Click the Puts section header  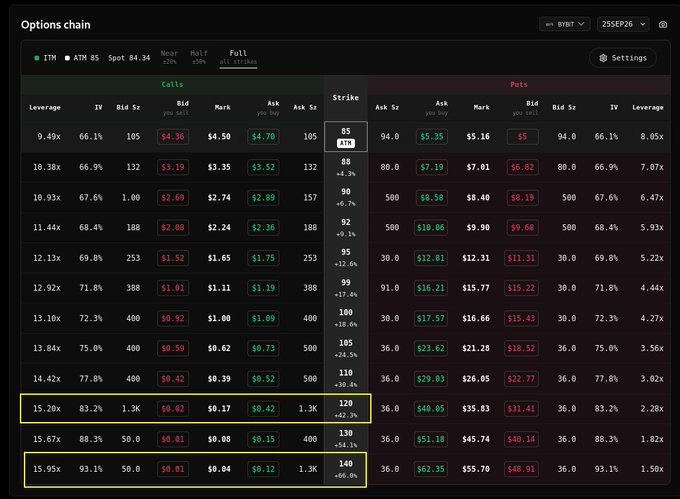519,85
